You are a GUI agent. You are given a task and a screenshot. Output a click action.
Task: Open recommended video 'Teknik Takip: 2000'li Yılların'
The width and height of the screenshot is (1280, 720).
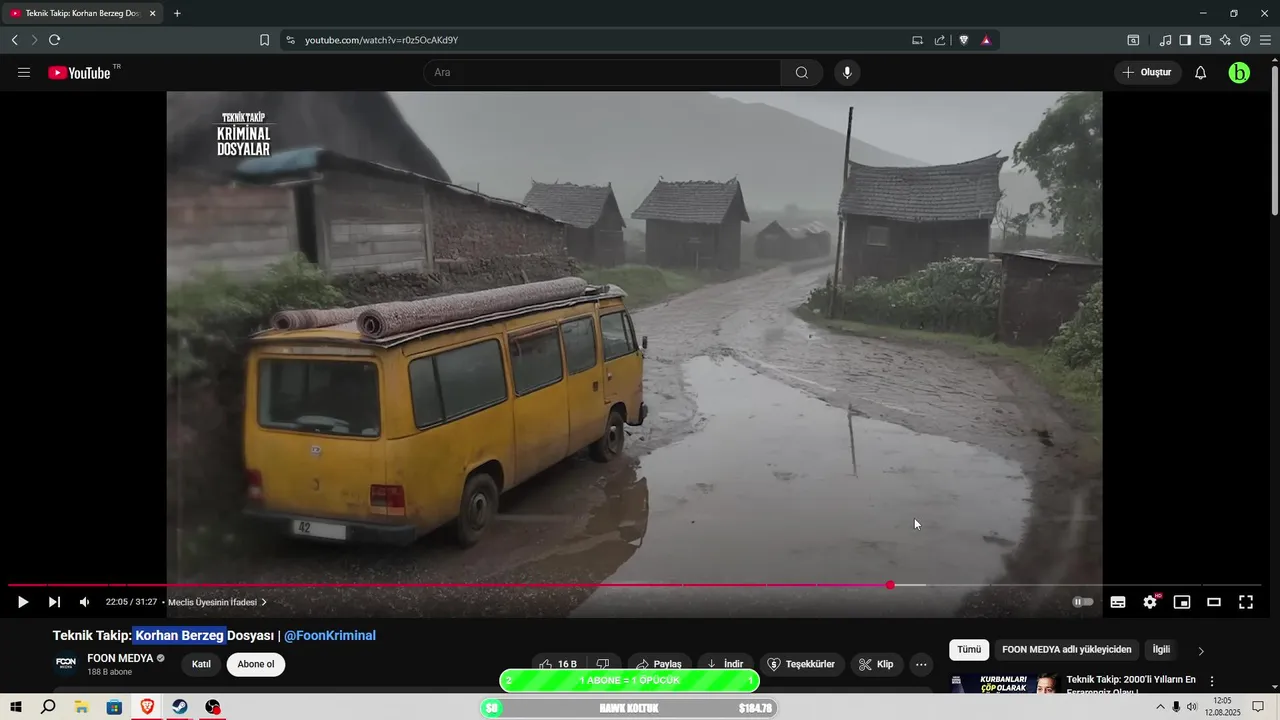tap(1131, 685)
